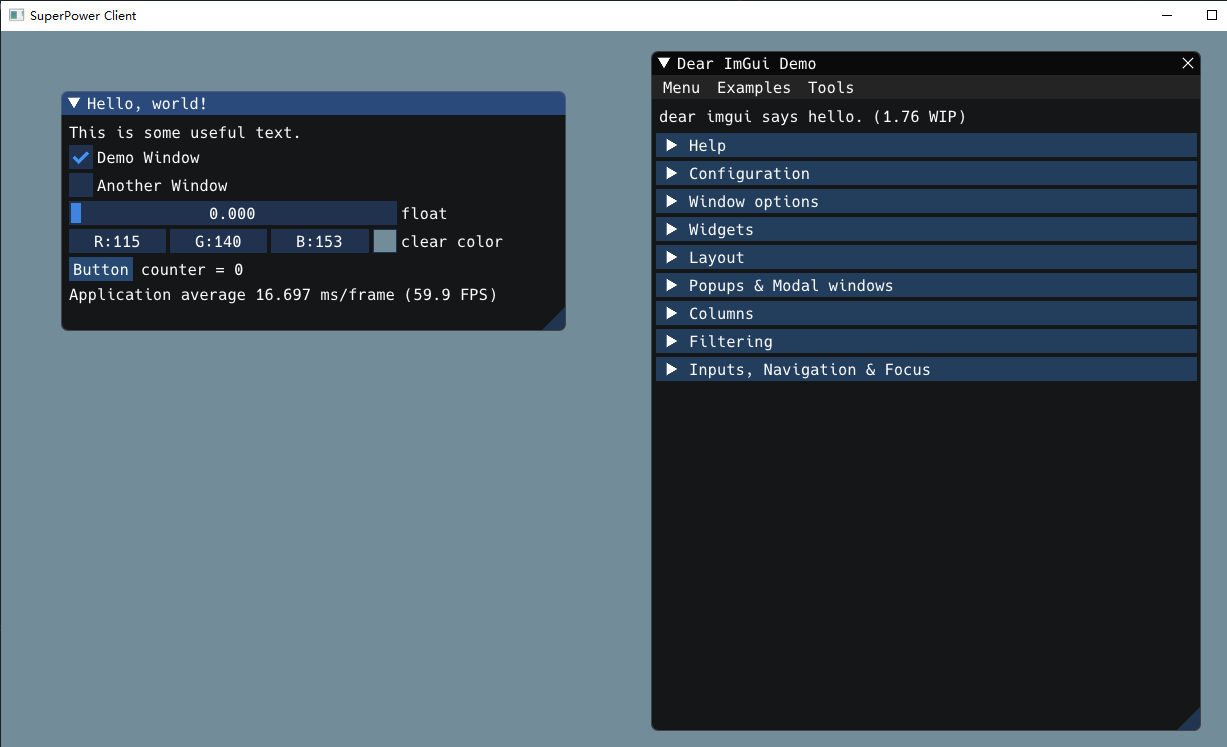This screenshot has width=1227, height=747.
Task: Maximize the SuperPower Client window
Action: 1212,15
